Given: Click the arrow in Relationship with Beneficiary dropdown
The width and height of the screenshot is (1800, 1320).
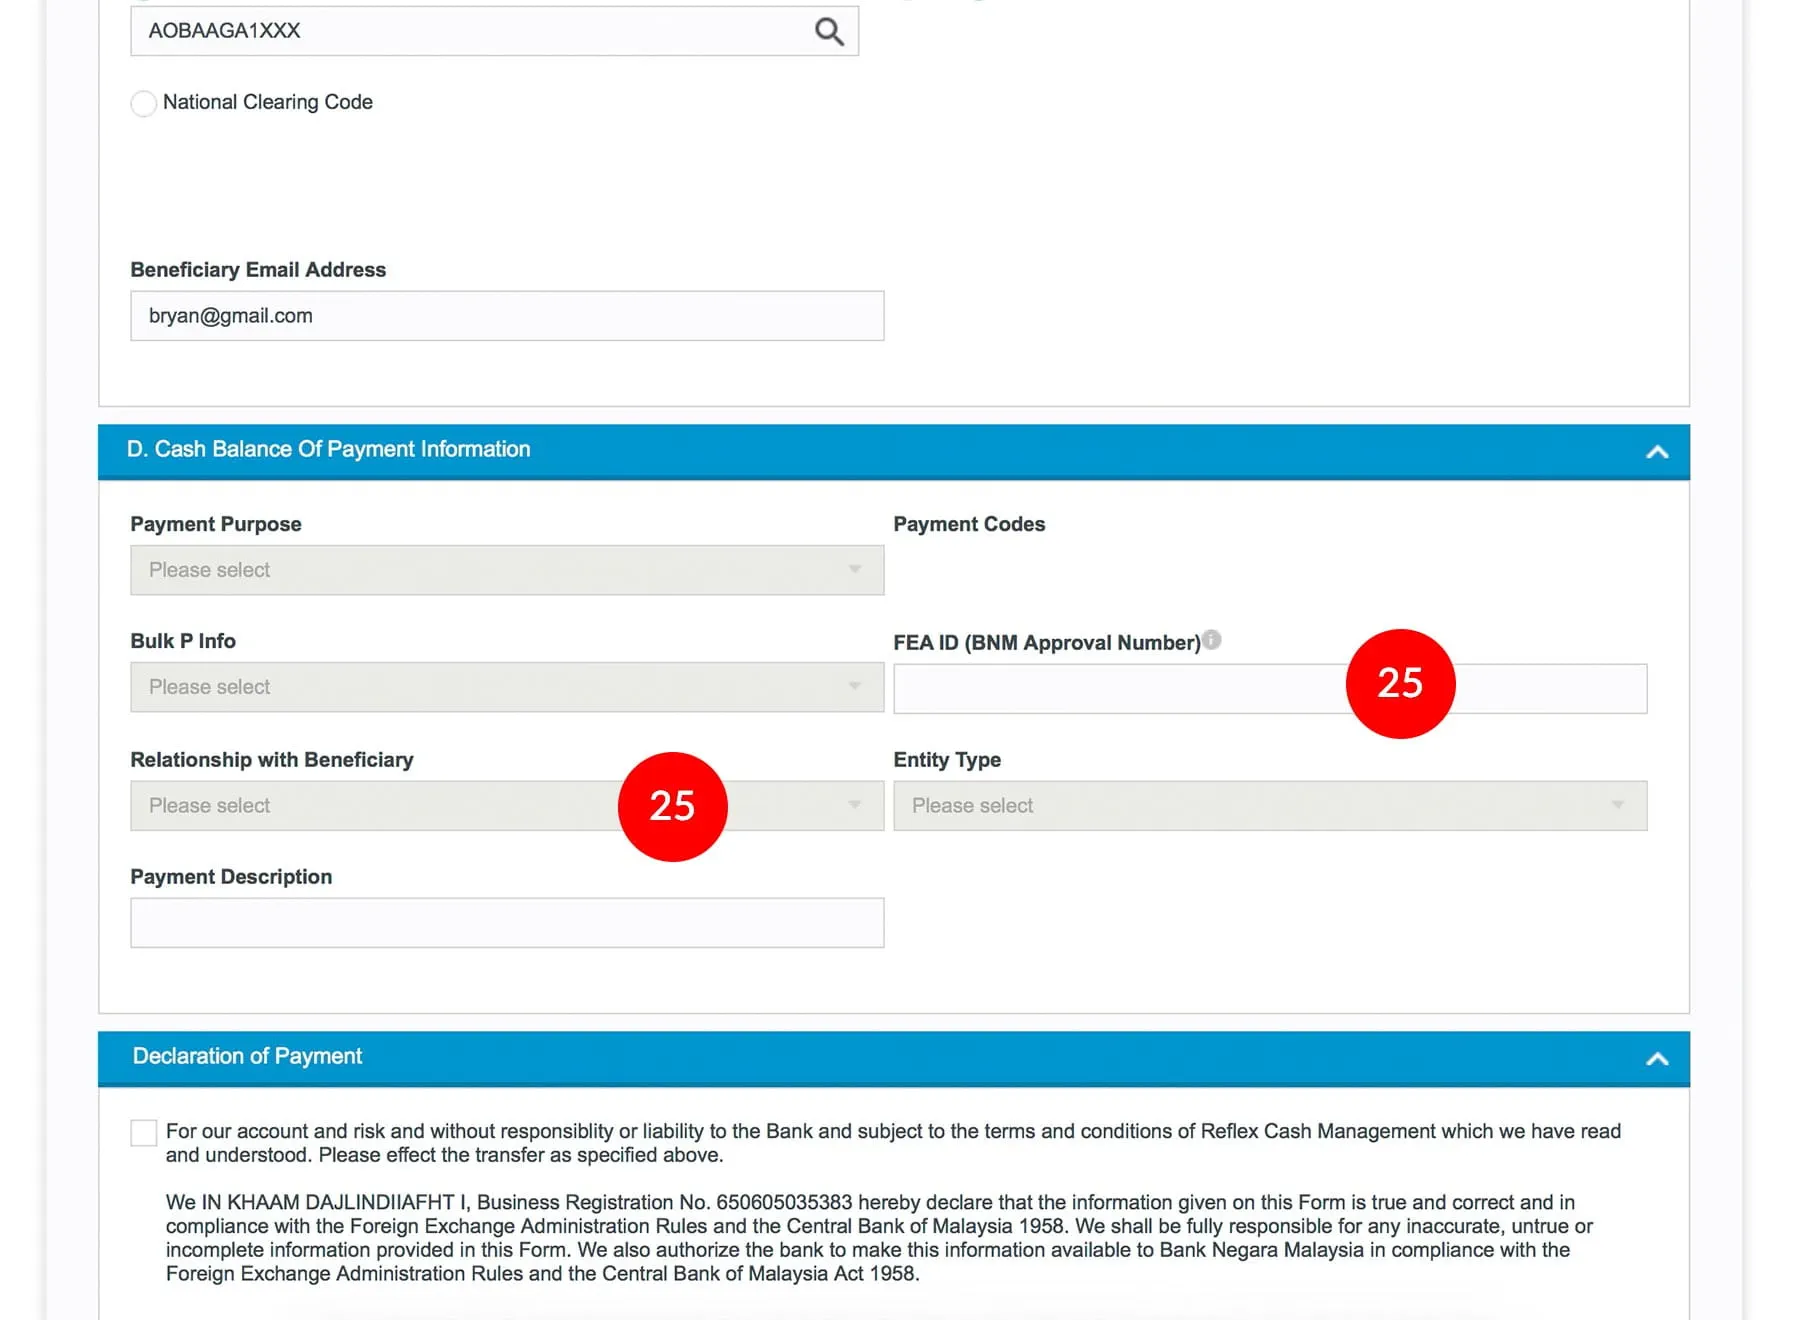Looking at the screenshot, I should [x=854, y=806].
